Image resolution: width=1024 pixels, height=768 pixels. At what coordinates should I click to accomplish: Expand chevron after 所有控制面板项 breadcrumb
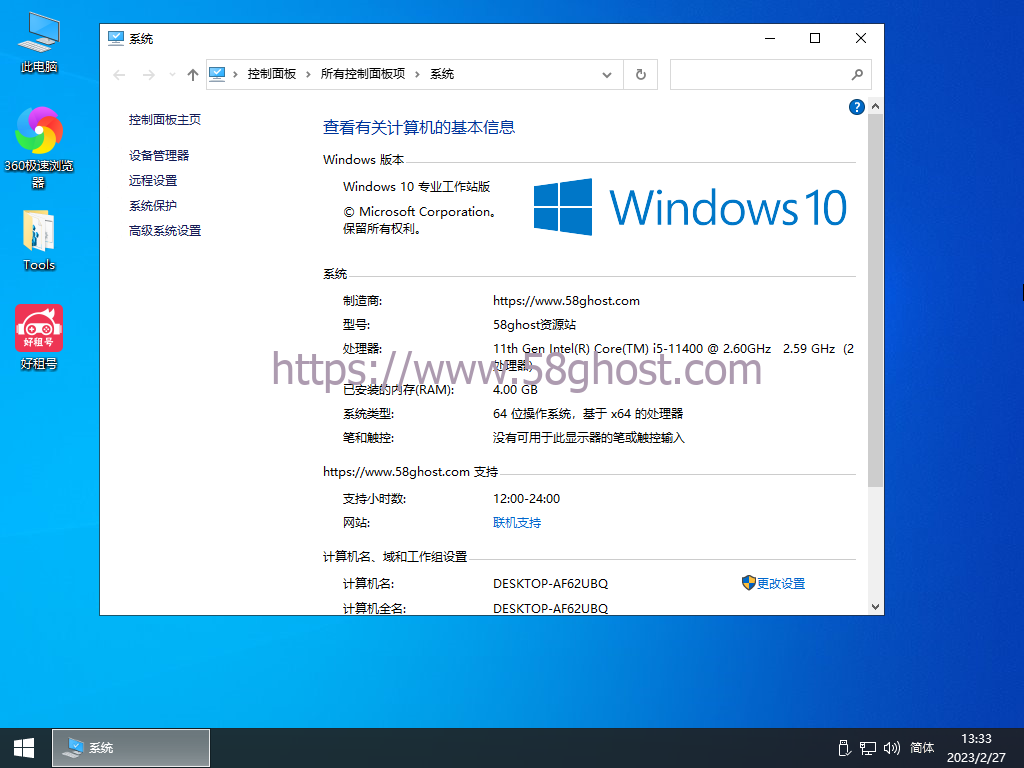pyautogui.click(x=417, y=74)
